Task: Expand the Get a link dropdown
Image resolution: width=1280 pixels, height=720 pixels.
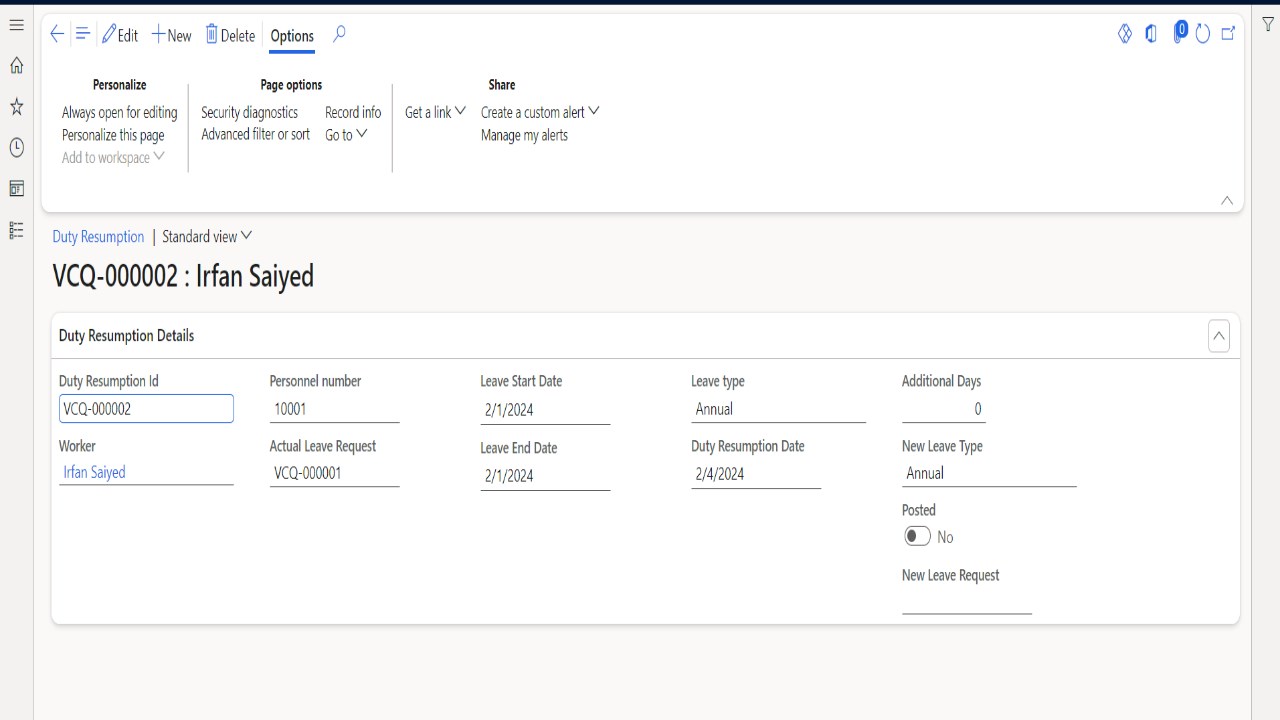Action: (x=435, y=112)
